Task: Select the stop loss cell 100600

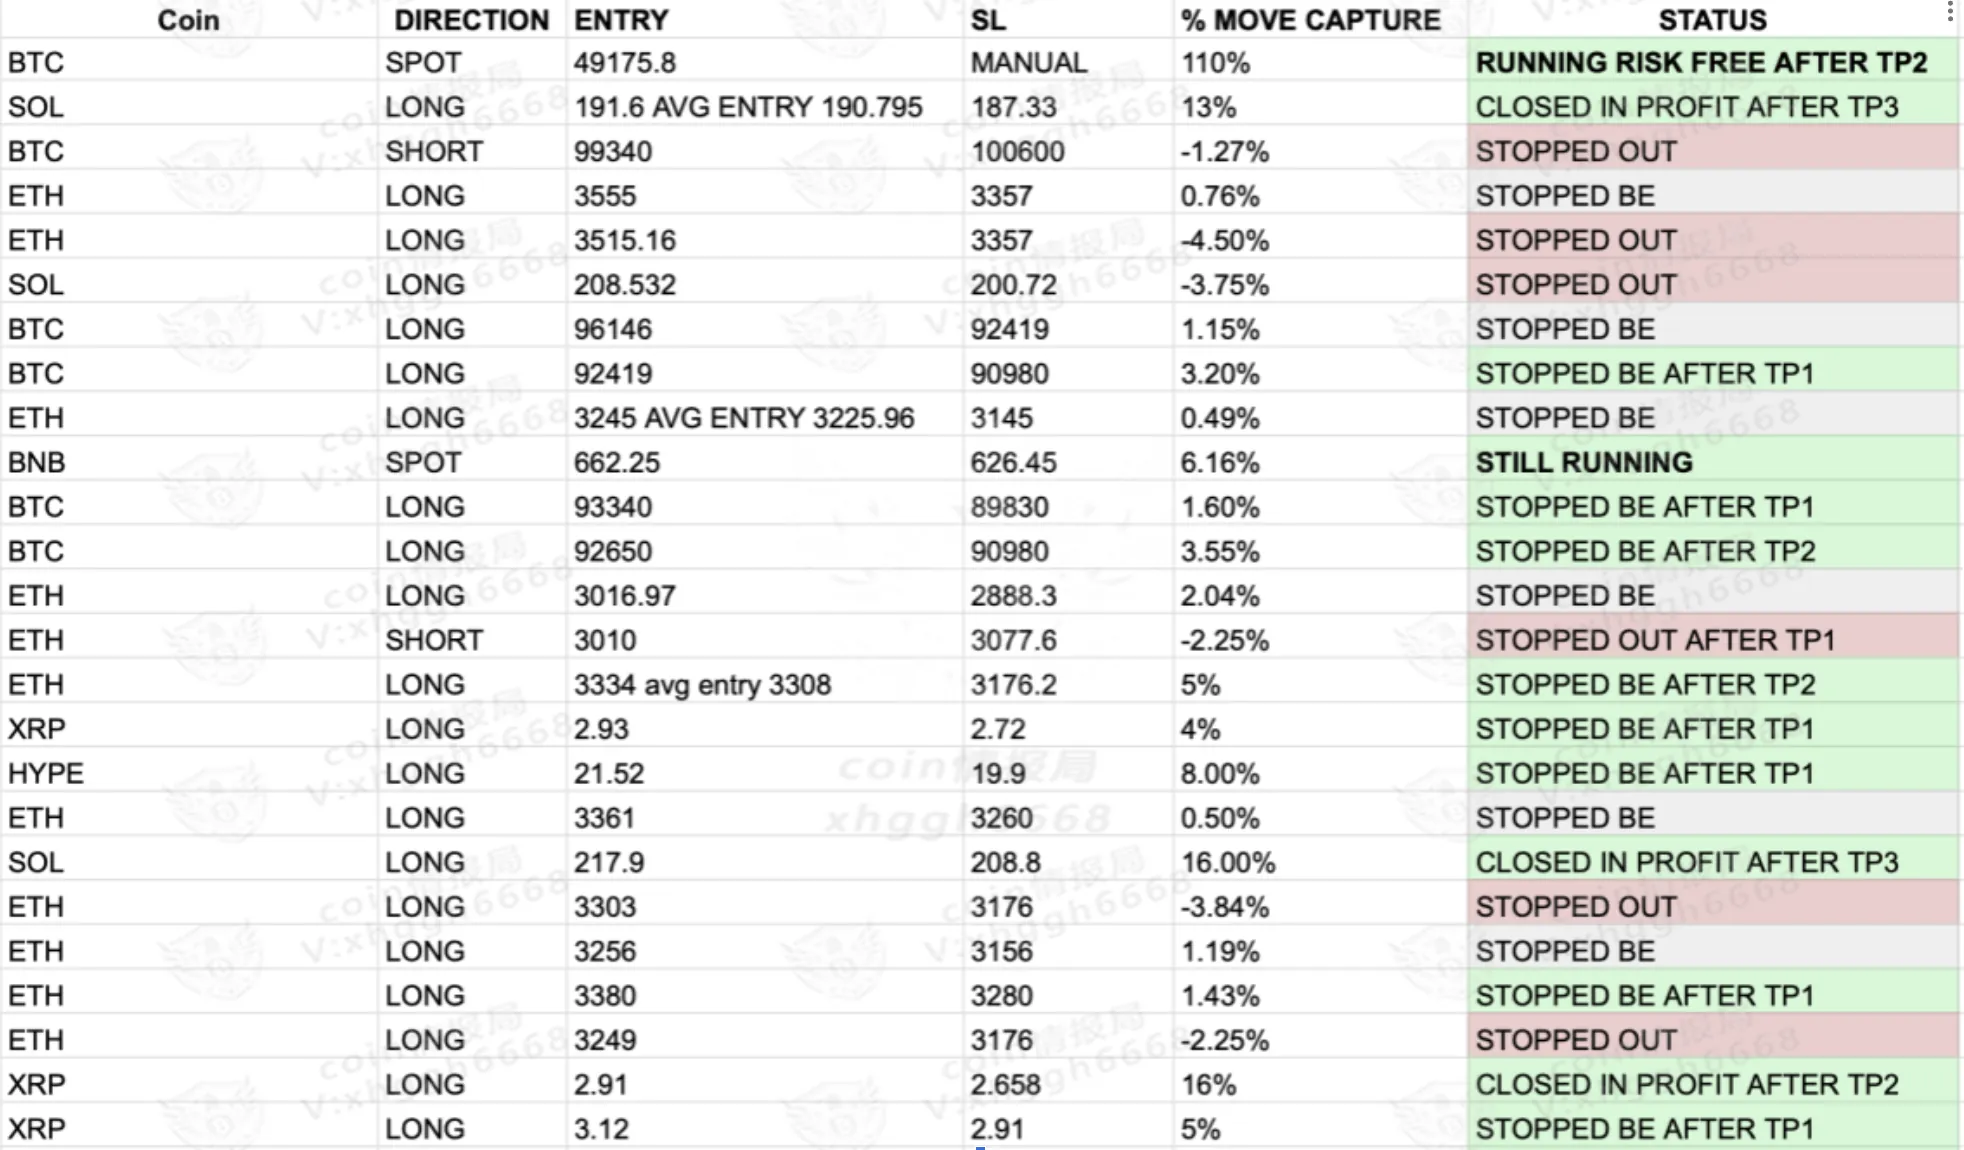Action: point(1017,152)
